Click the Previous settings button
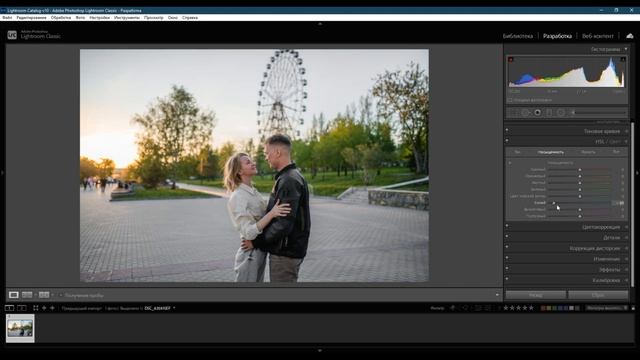 click(536, 295)
